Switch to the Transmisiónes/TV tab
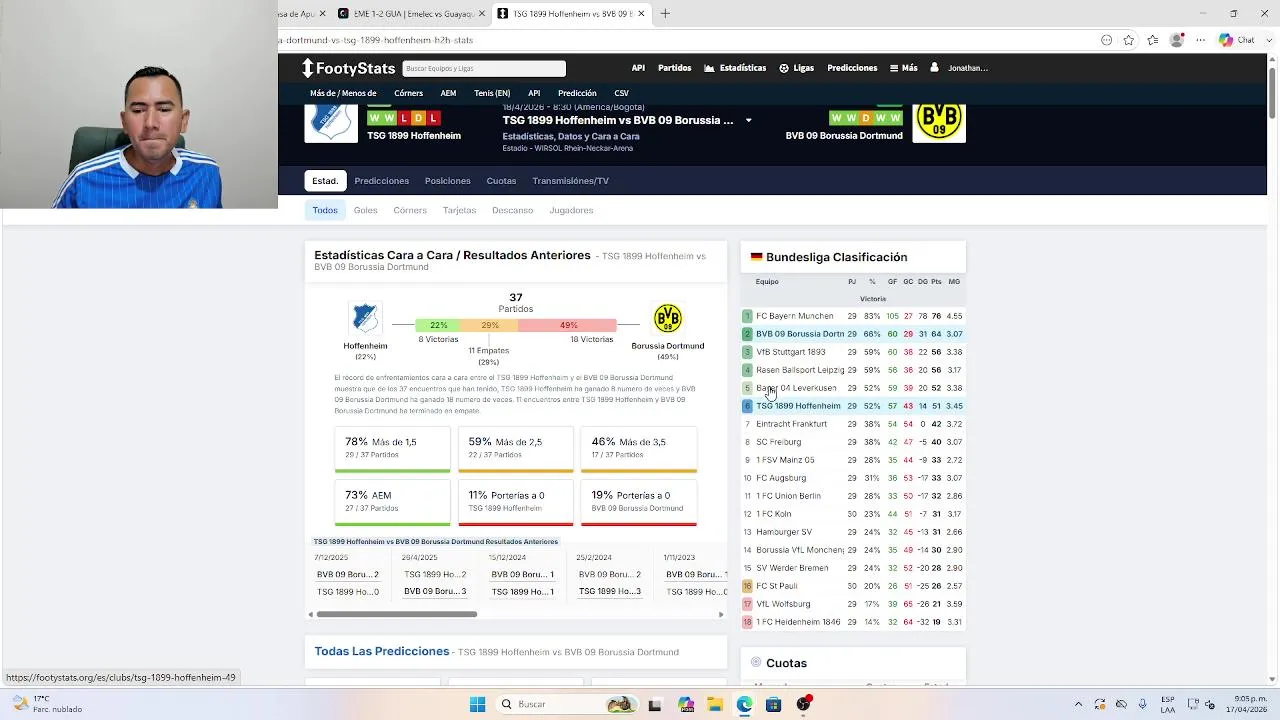This screenshot has width=1280, height=720. 570,181
